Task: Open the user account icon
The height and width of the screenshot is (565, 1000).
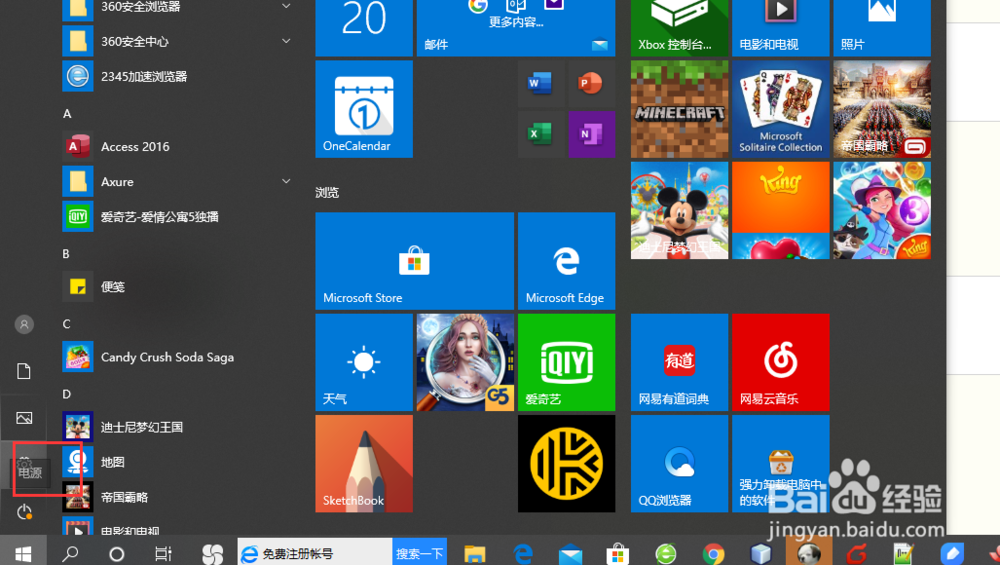Action: [24, 325]
